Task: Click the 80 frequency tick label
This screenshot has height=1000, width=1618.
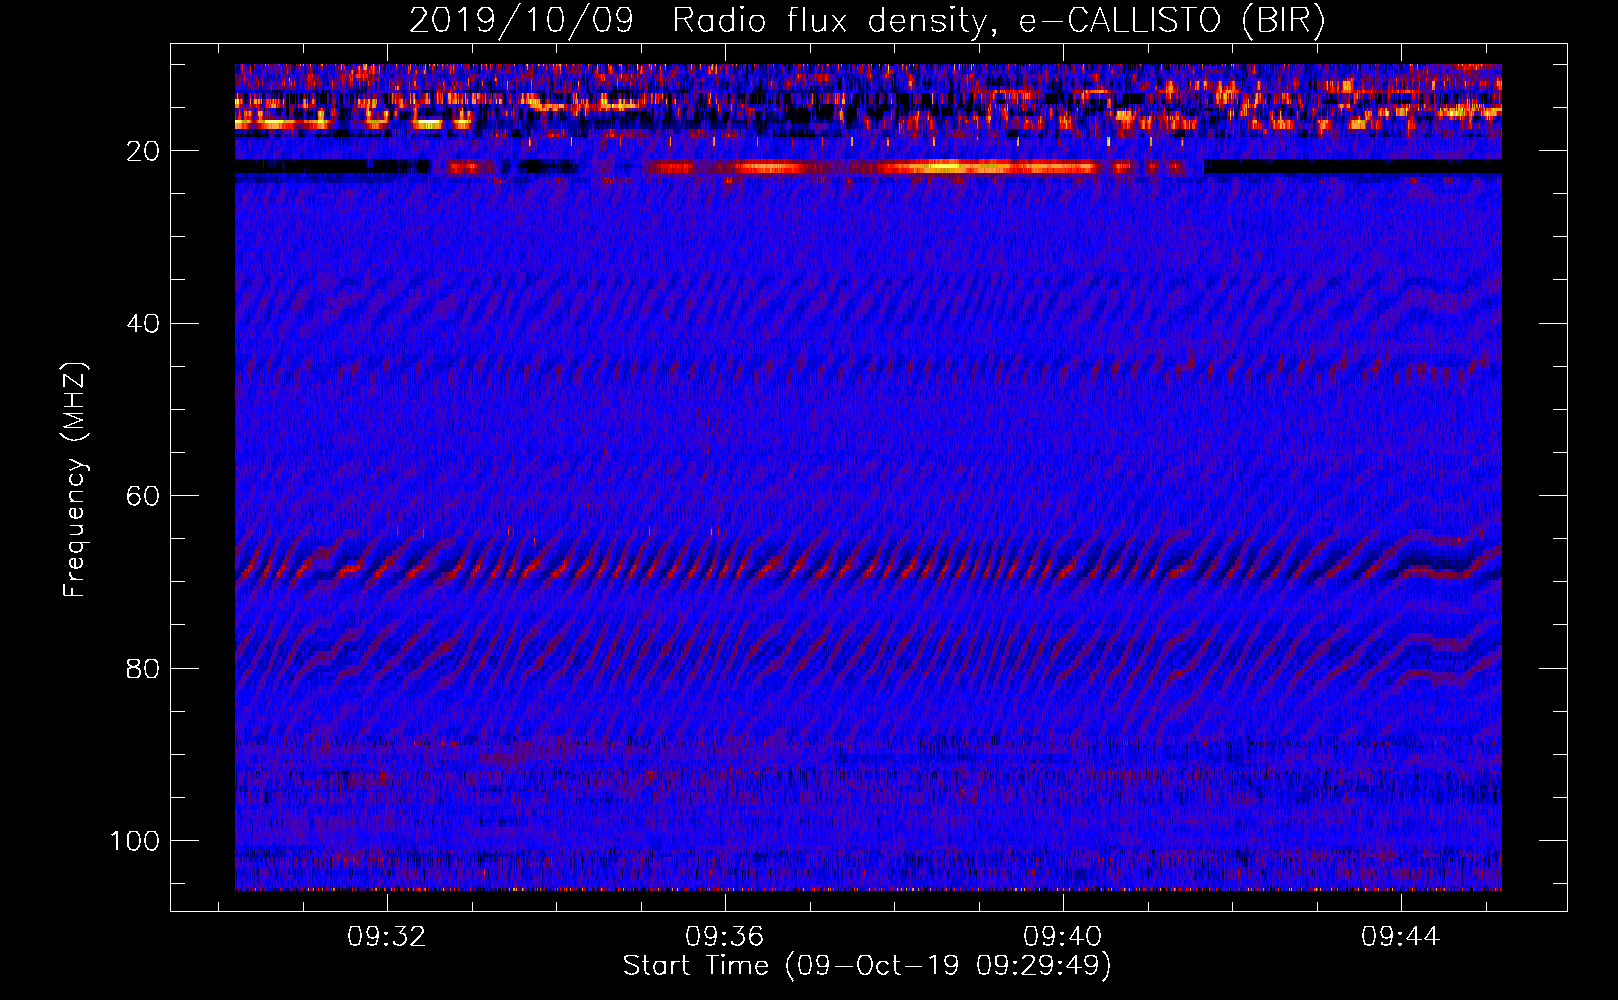Action: click(x=143, y=668)
